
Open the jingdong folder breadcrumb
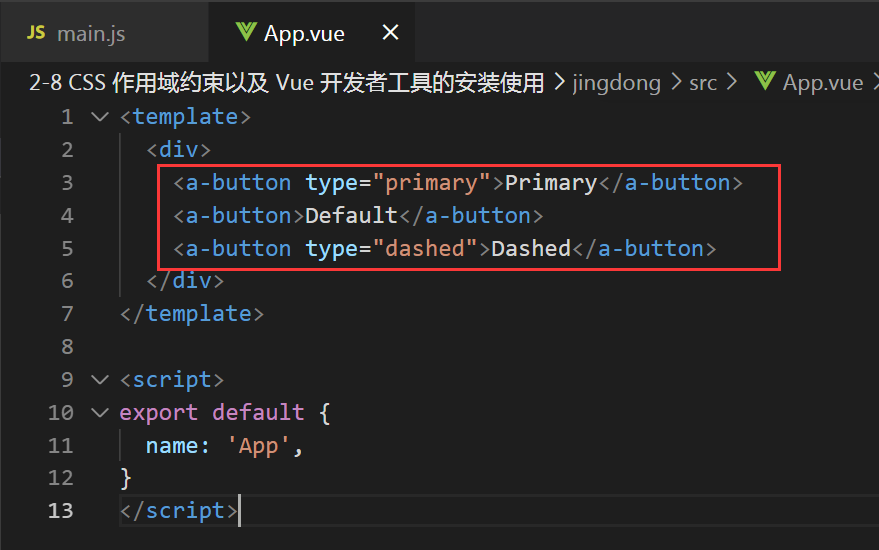(x=616, y=83)
